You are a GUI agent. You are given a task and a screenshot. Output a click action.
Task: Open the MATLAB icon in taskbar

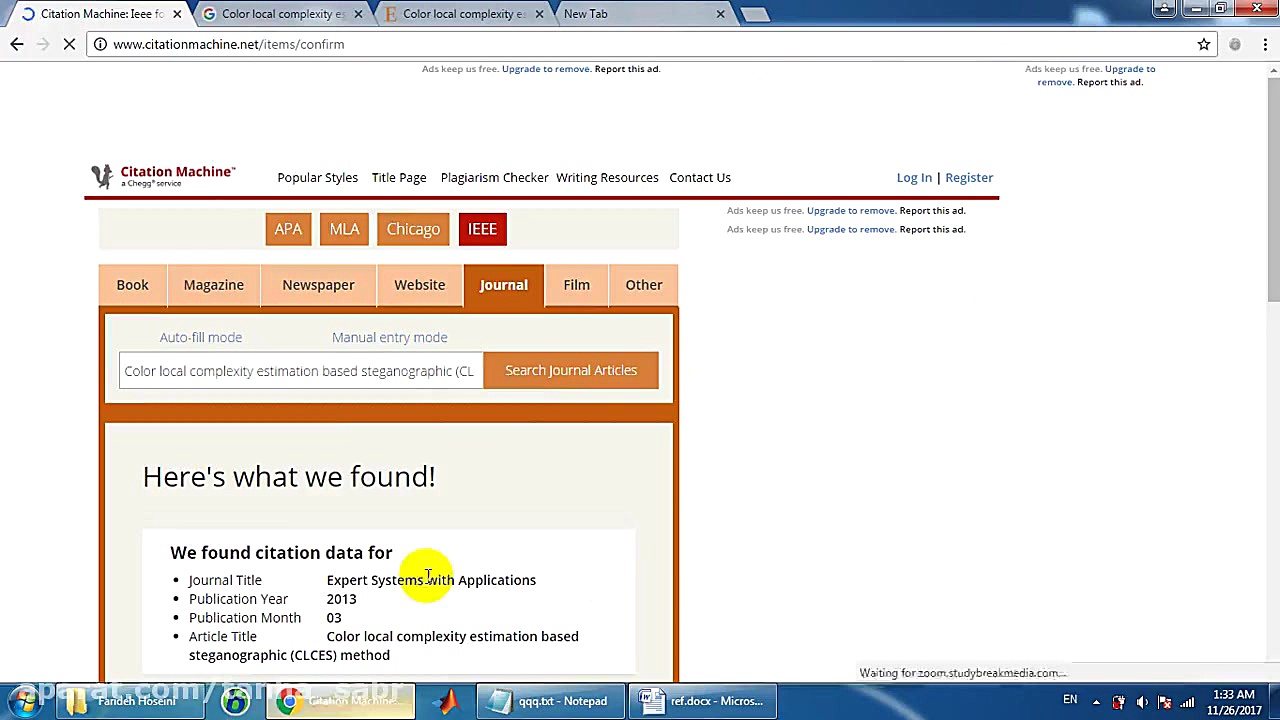click(x=447, y=701)
